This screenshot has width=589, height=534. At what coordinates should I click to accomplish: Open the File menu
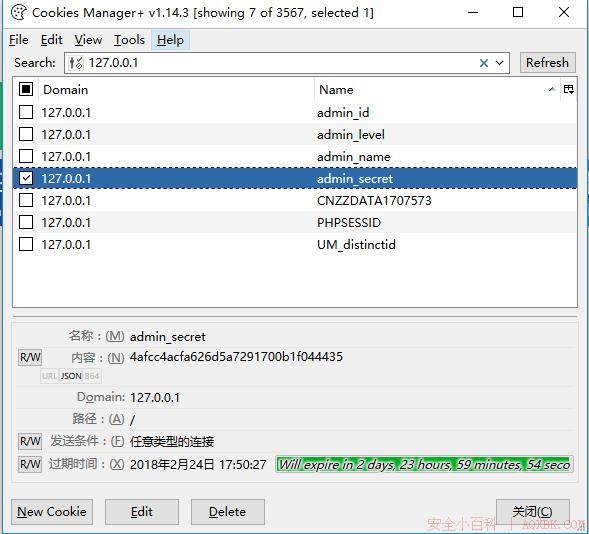(18, 40)
